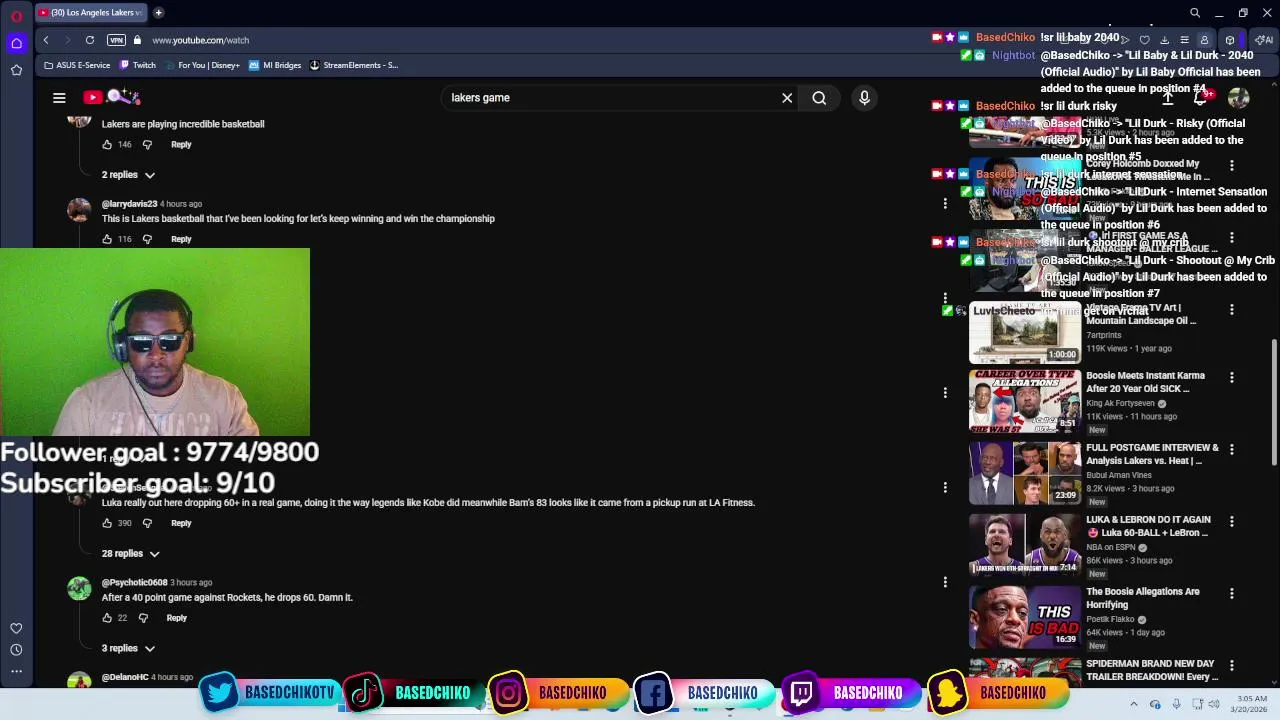Viewport: 1280px width, 720px height.
Task: Like the Psychotic0608 comment
Action: (107, 618)
